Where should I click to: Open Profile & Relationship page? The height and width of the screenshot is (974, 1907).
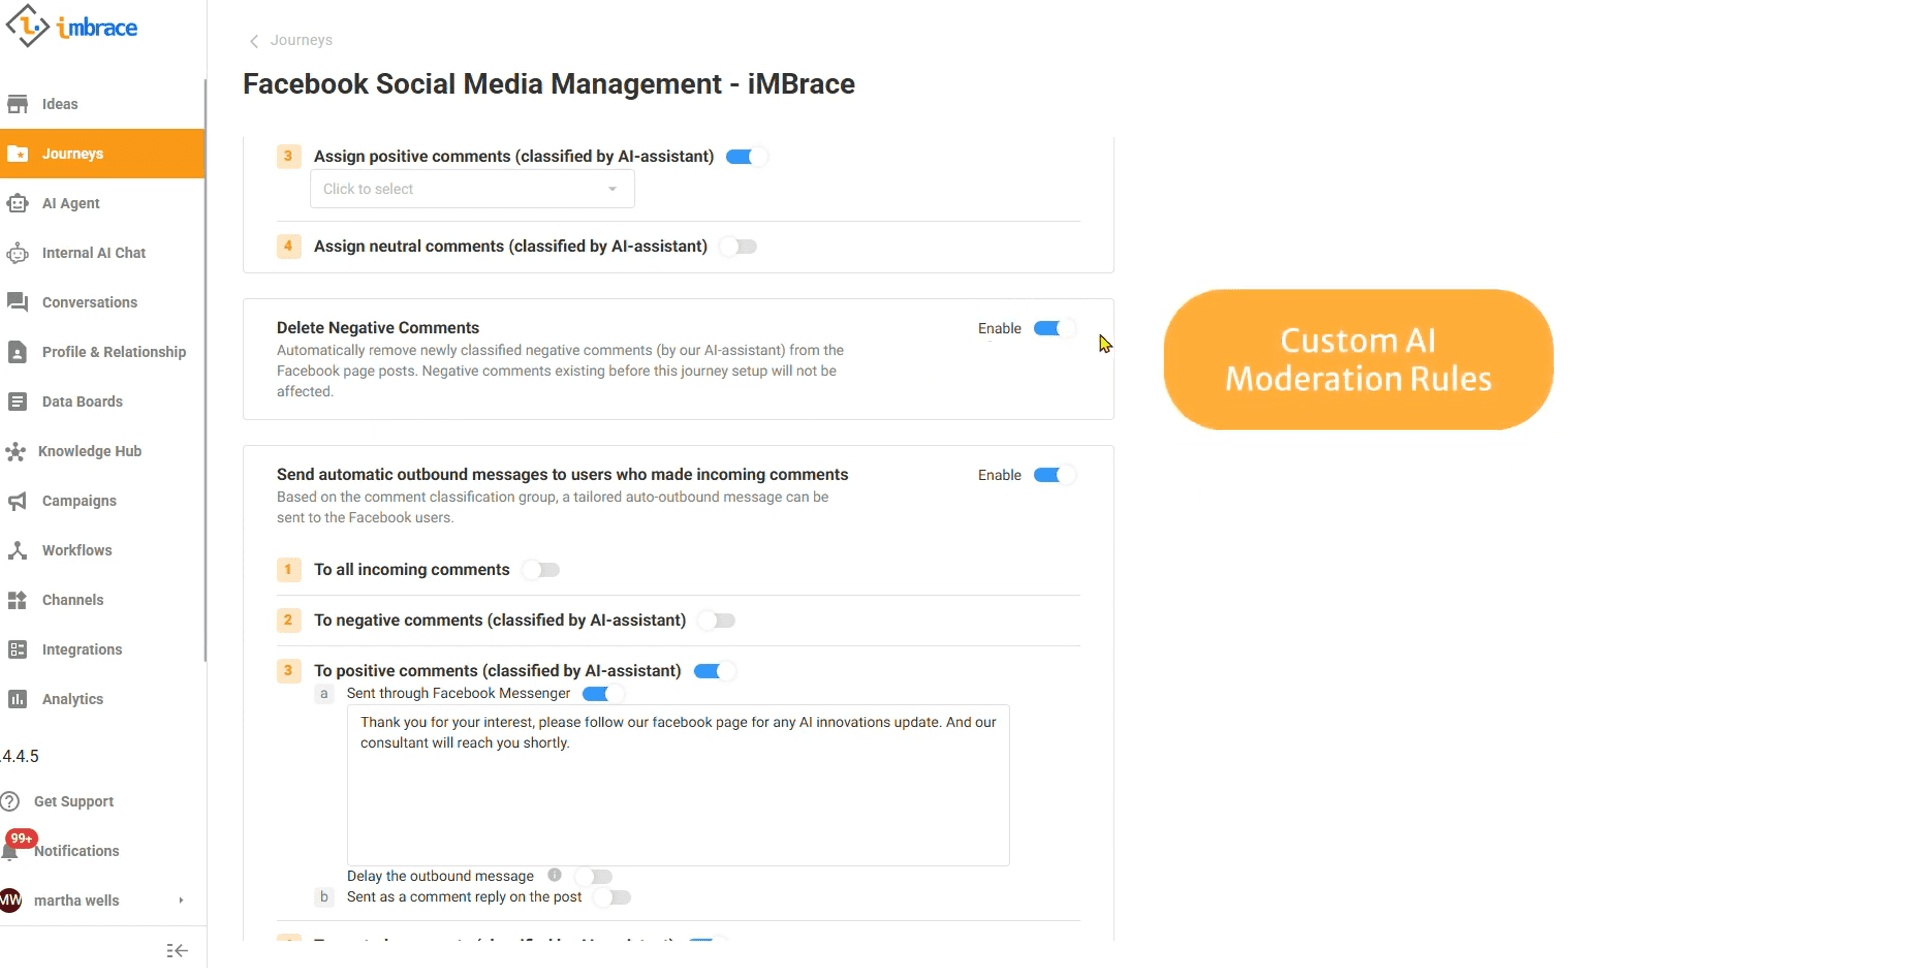[x=102, y=352]
